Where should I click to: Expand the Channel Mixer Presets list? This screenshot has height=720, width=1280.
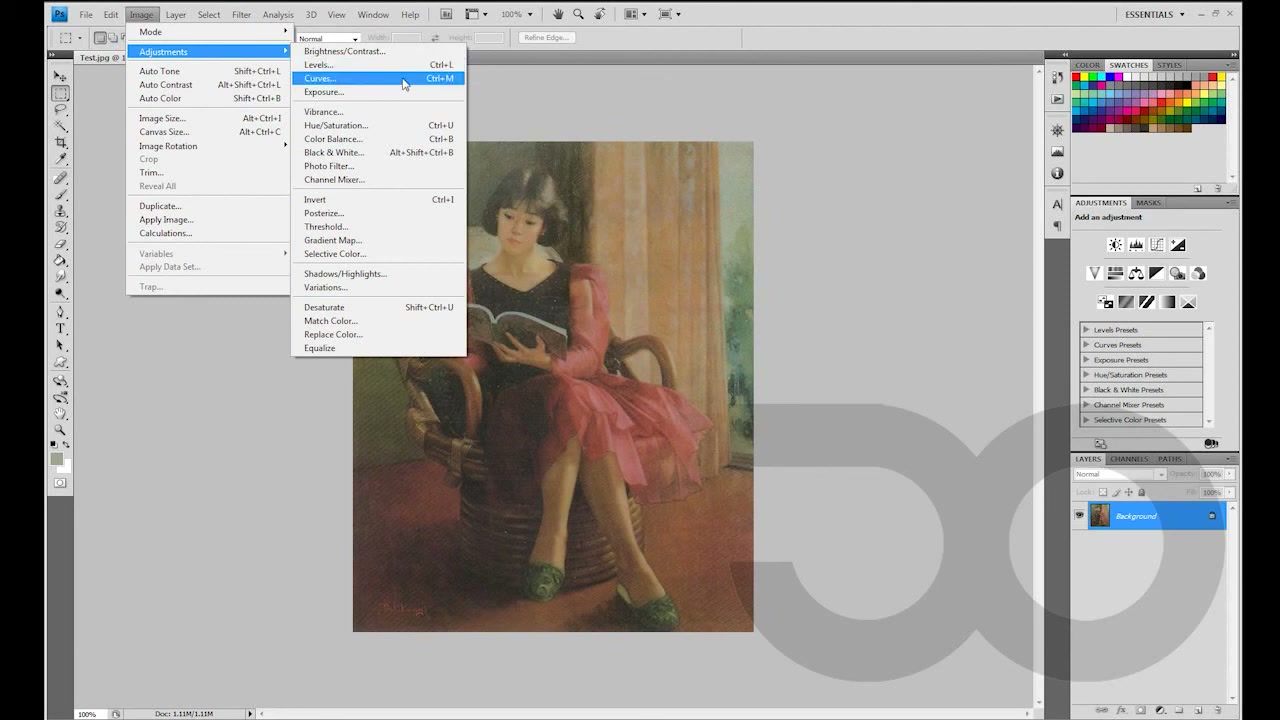(x=1087, y=405)
